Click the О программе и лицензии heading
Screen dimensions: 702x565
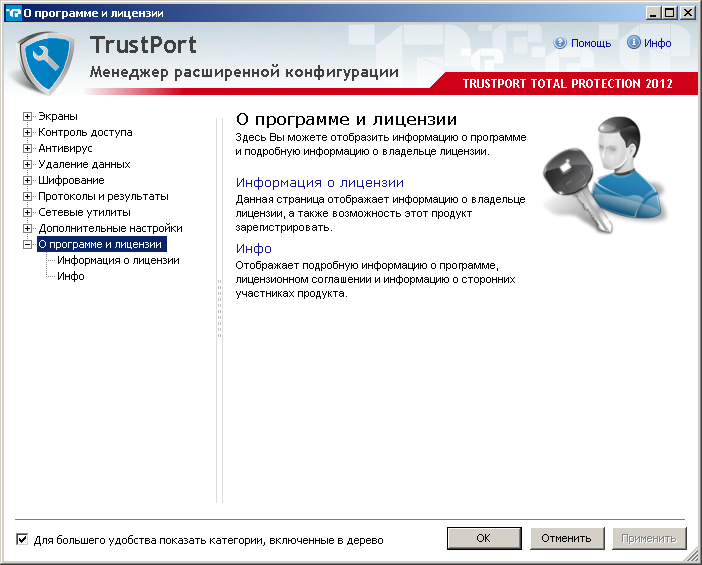[346, 120]
